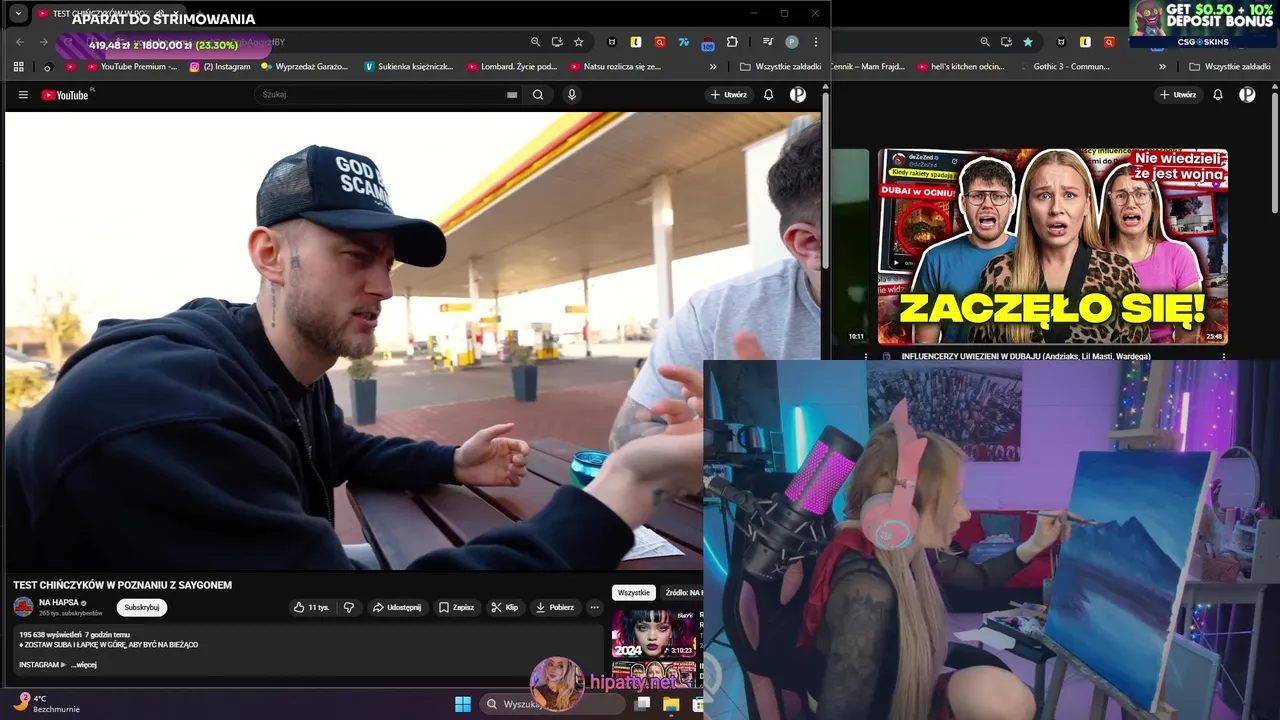Open File Explorer from the taskbar
This screenshot has width=1280, height=720.
pyautogui.click(x=671, y=704)
